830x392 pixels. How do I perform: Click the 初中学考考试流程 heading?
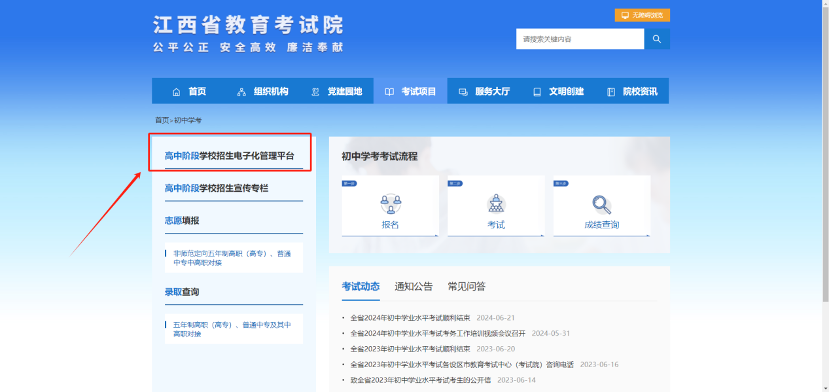point(380,156)
